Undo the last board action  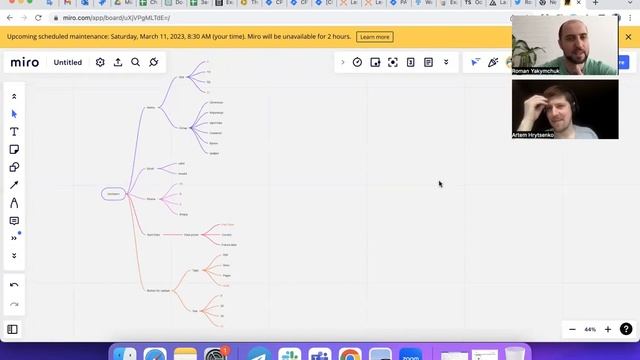point(14,285)
